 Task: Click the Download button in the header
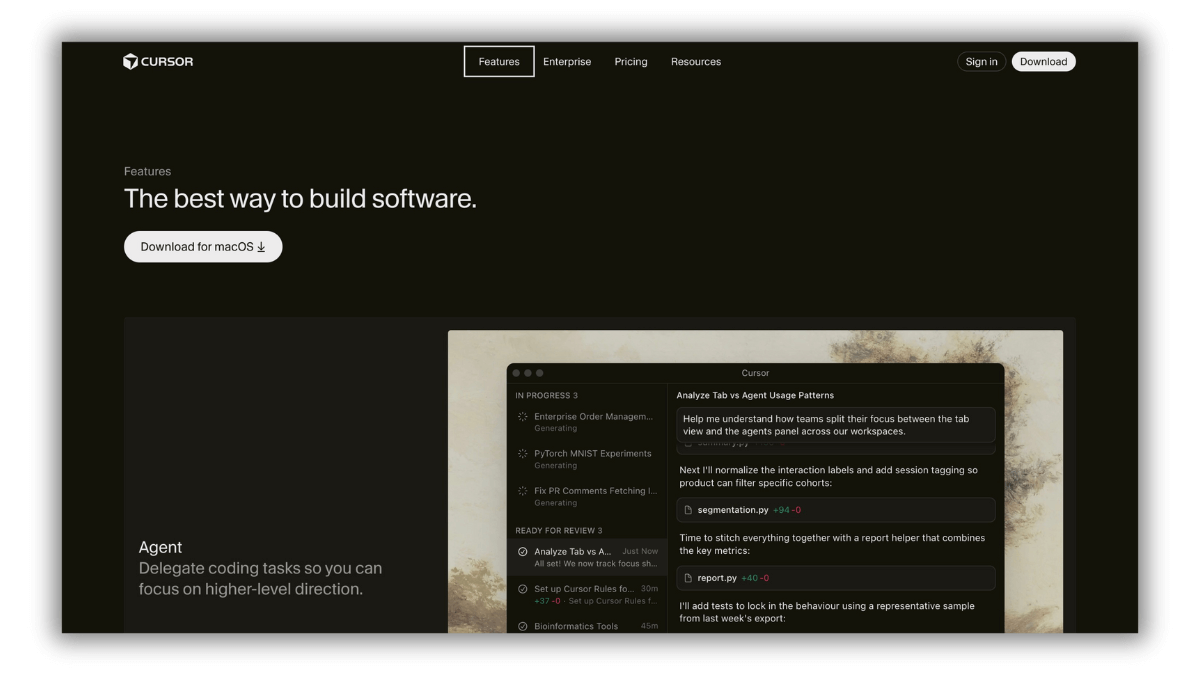[1043, 62]
